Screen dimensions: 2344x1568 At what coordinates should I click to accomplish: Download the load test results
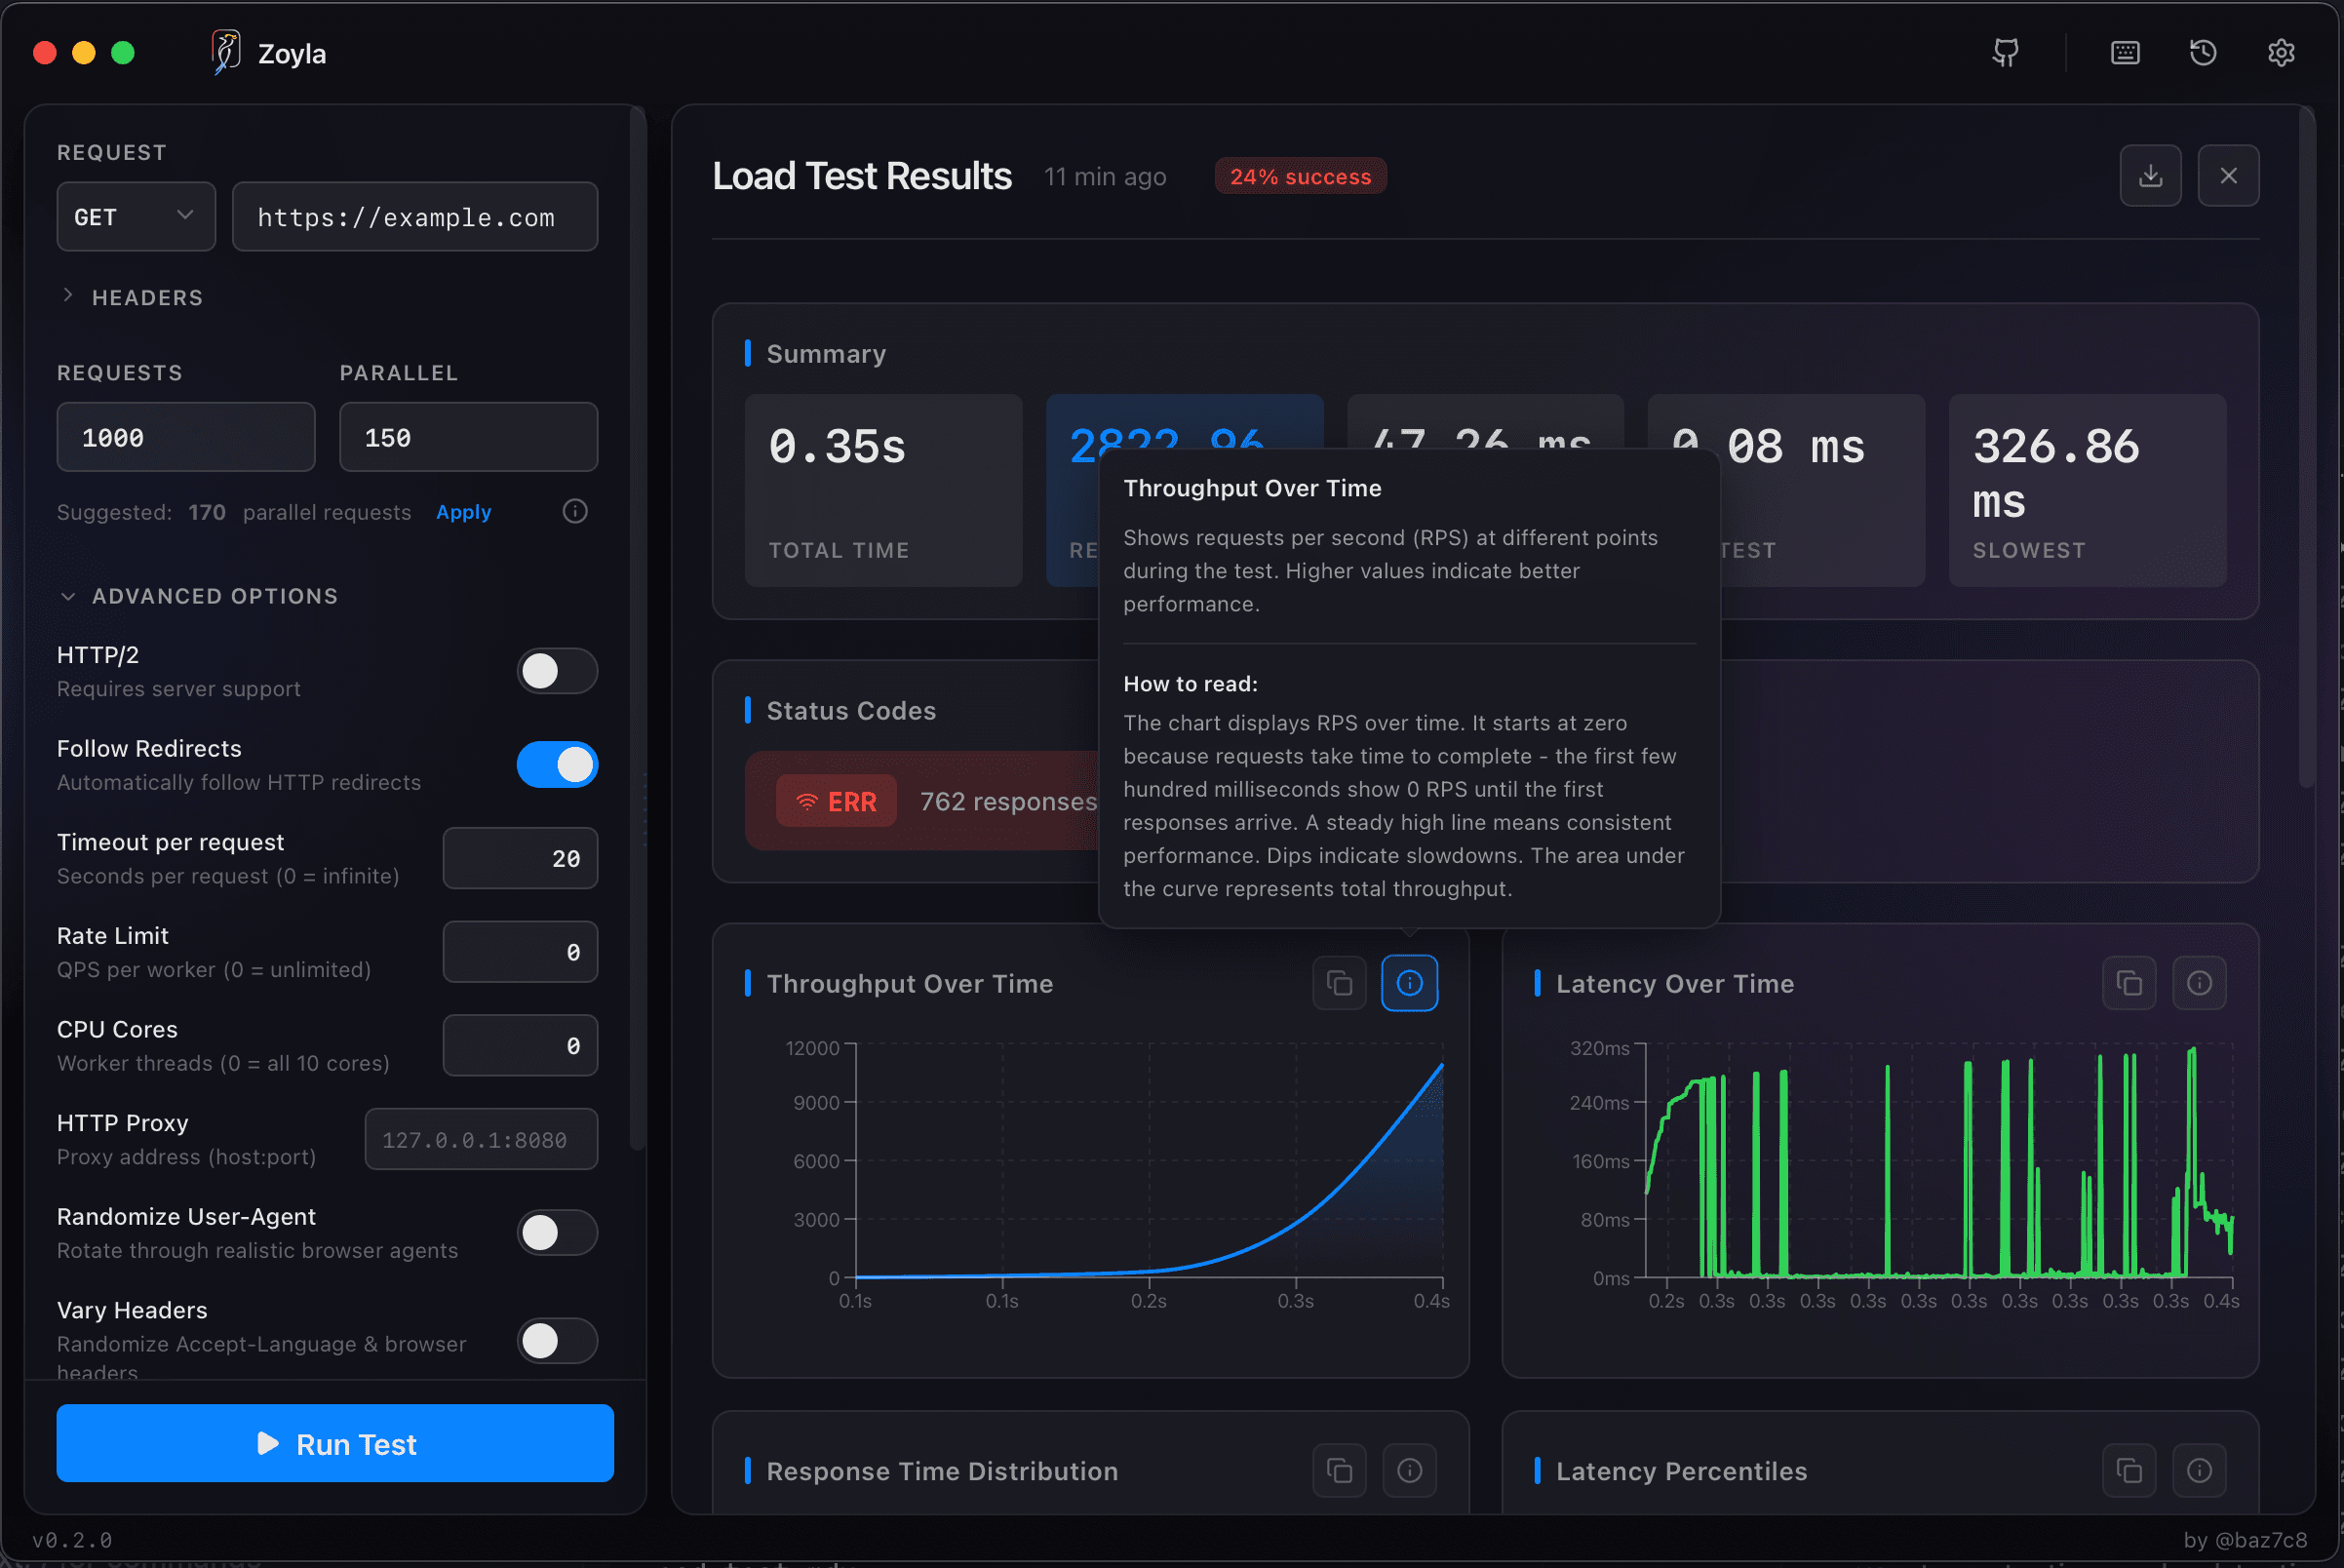pos(2150,175)
